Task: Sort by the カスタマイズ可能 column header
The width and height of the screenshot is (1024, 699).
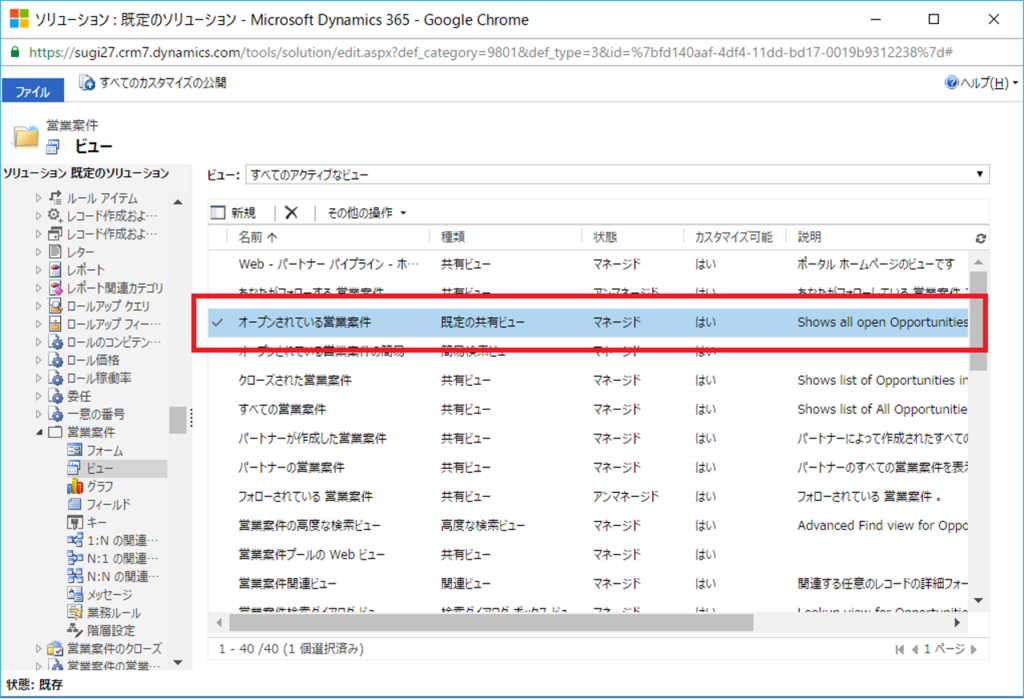Action: (733, 236)
